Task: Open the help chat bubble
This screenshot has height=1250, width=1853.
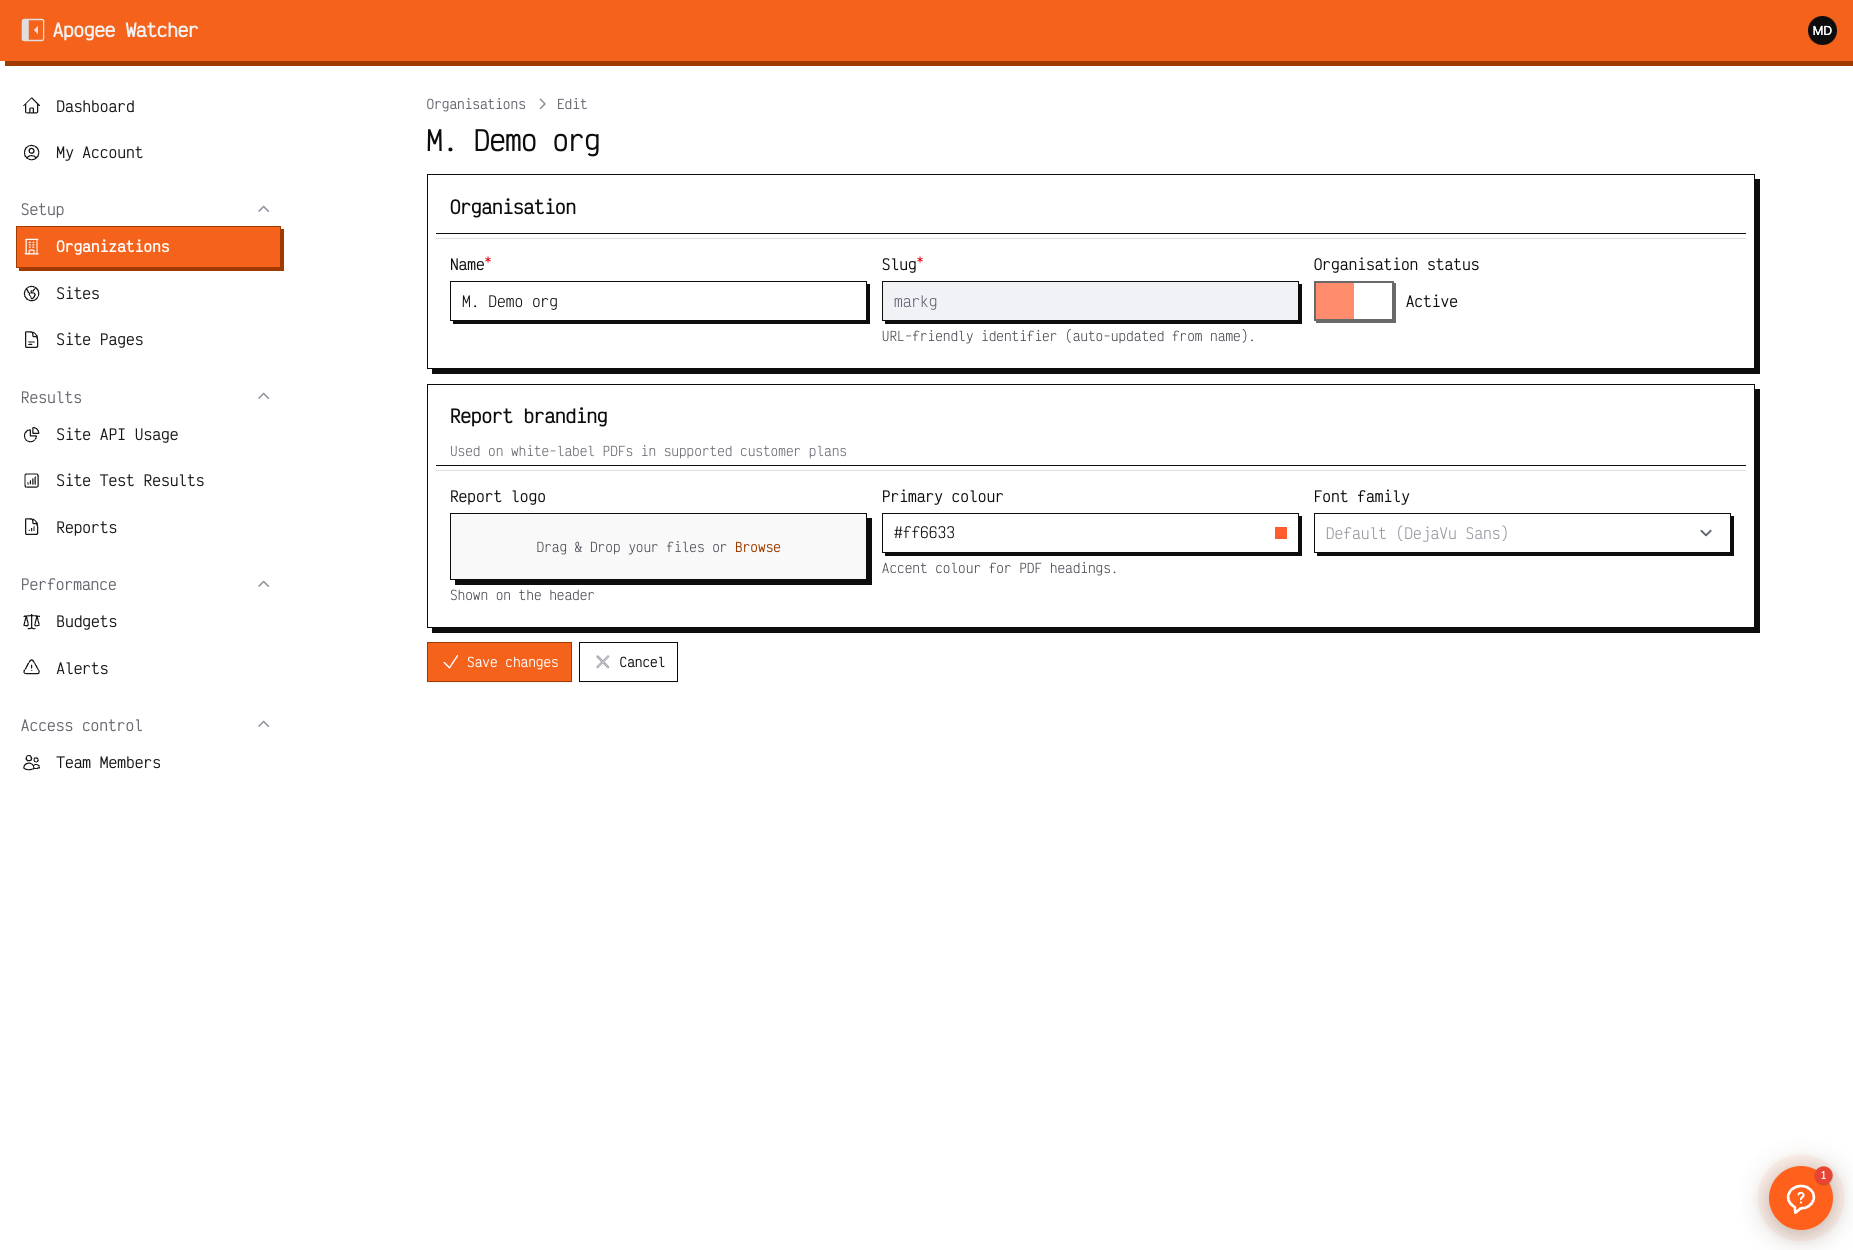Action: coord(1800,1198)
